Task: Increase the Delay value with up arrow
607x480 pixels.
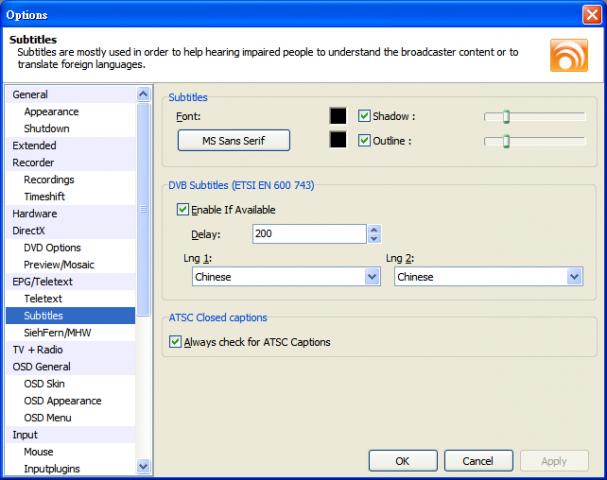Action: coord(374,228)
